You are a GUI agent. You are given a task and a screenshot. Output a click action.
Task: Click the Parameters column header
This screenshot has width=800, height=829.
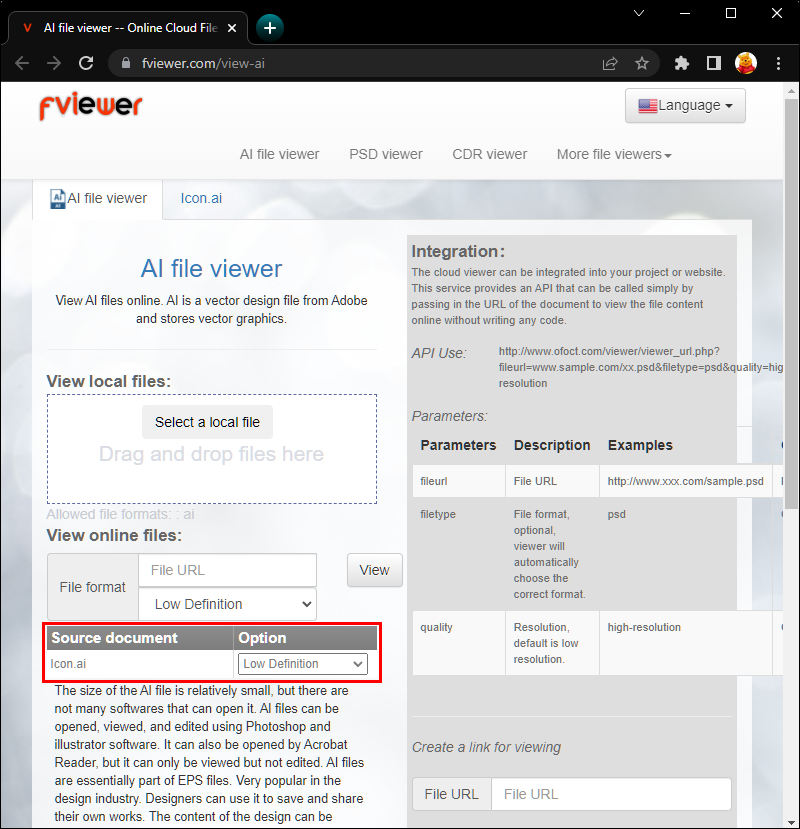tap(458, 445)
